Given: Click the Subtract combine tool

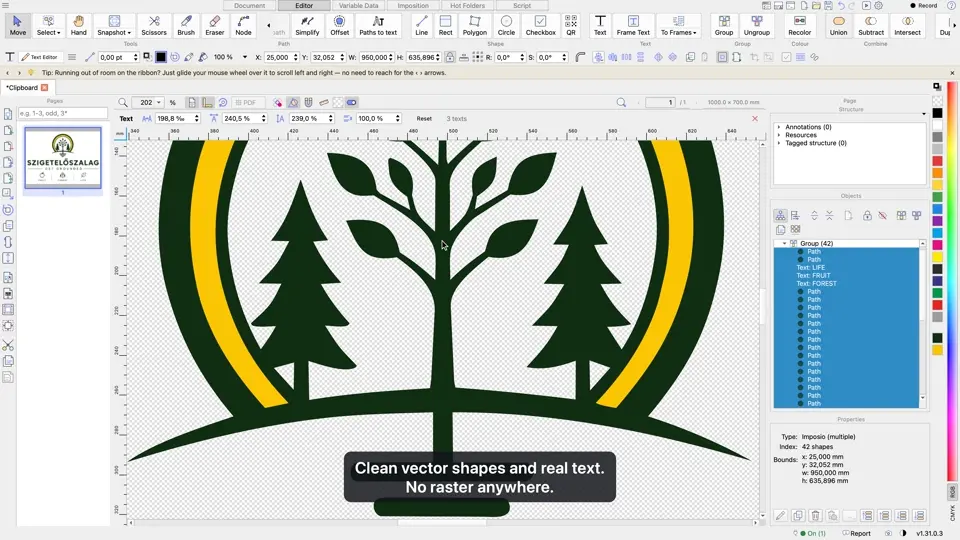Looking at the screenshot, I should coord(871,25).
